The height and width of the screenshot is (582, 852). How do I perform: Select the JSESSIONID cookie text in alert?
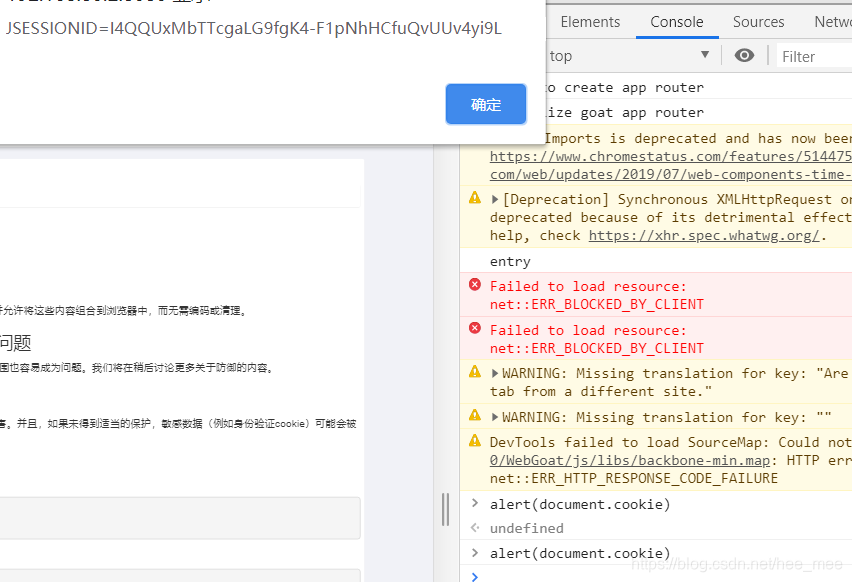[254, 28]
